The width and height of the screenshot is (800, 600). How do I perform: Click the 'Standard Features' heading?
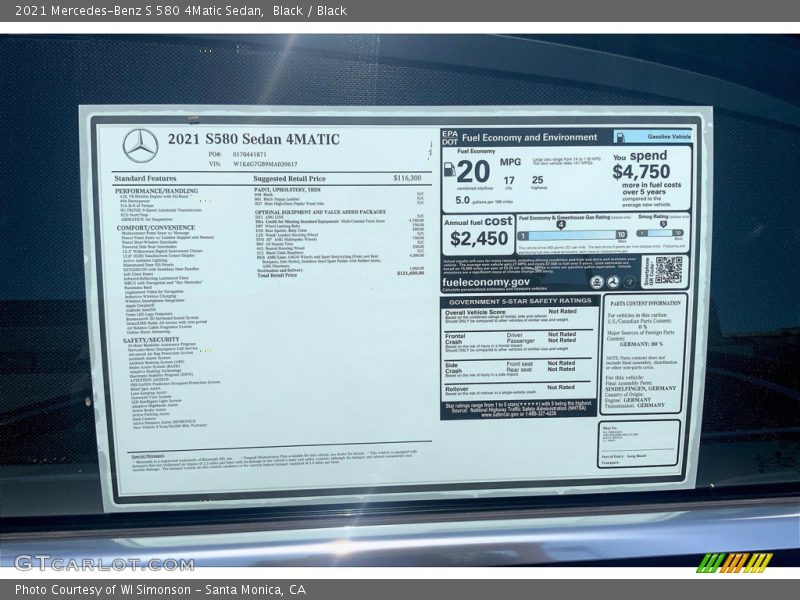point(145,179)
